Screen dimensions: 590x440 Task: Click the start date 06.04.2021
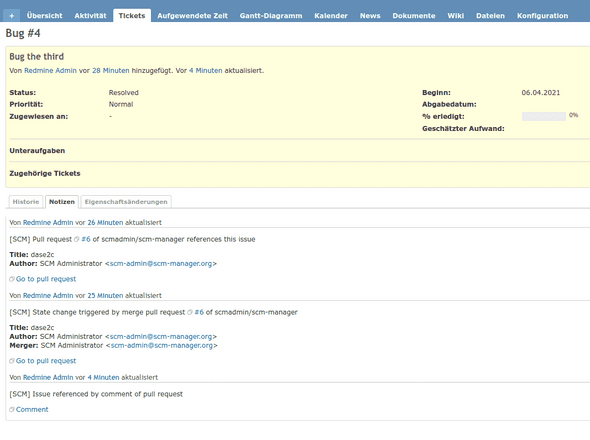click(x=541, y=93)
